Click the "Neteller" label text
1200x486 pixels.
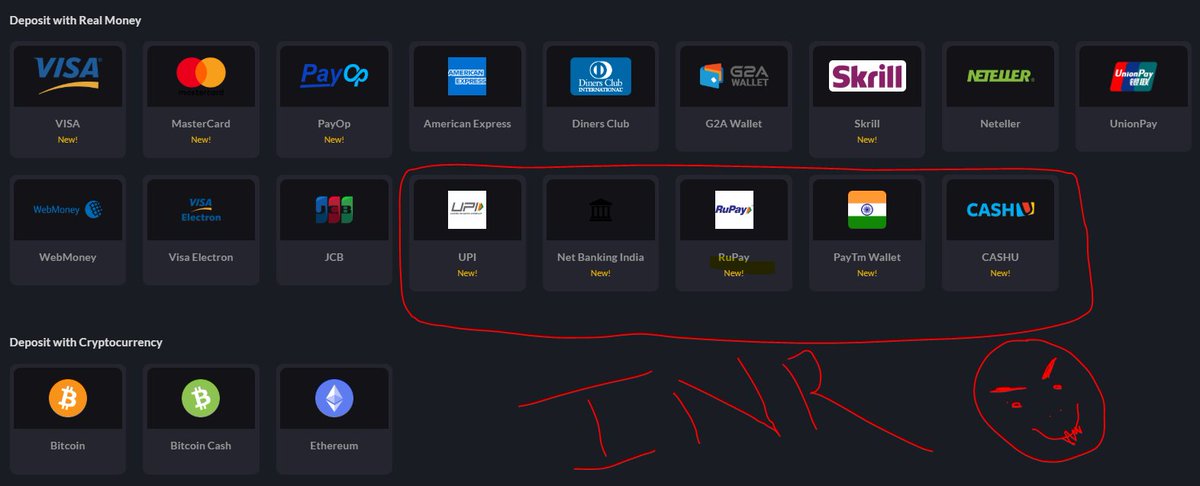1000,124
